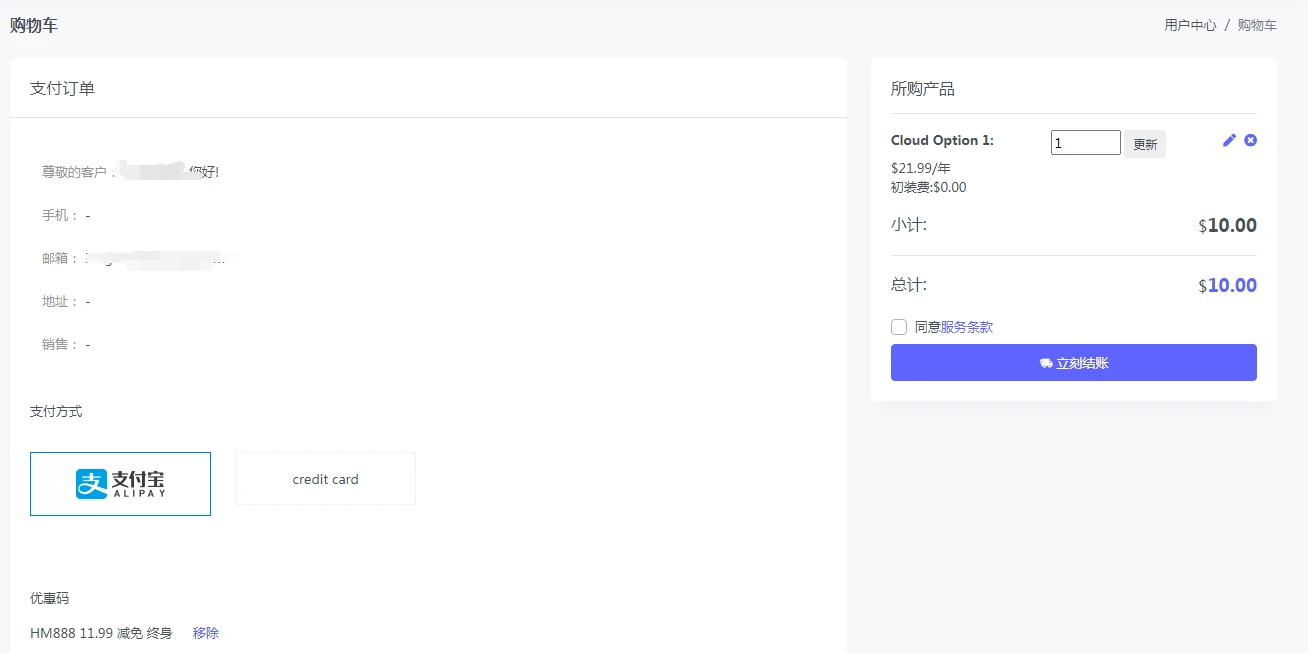Viewport: 1308px width, 653px height.
Task: Go to 用户中心 in the breadcrumb
Action: click(1190, 25)
